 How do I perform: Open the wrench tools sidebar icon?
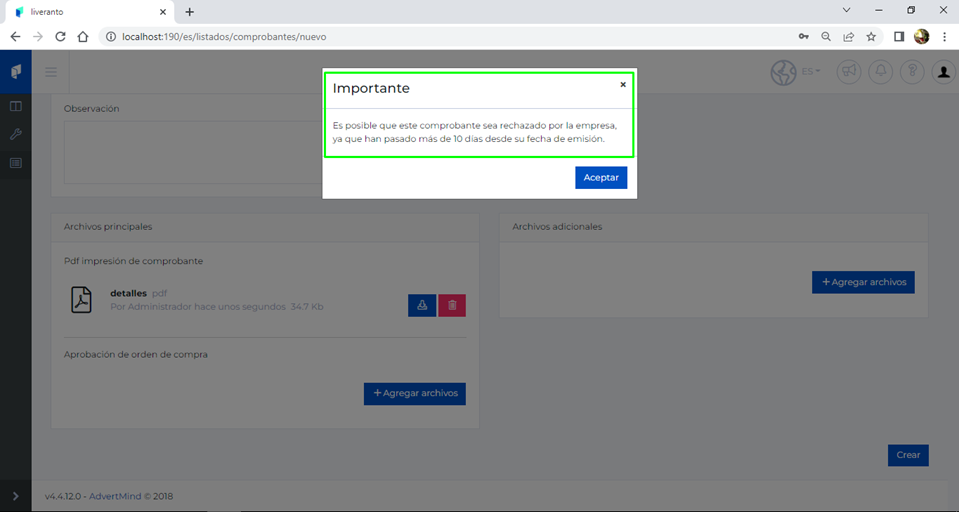(x=16, y=134)
